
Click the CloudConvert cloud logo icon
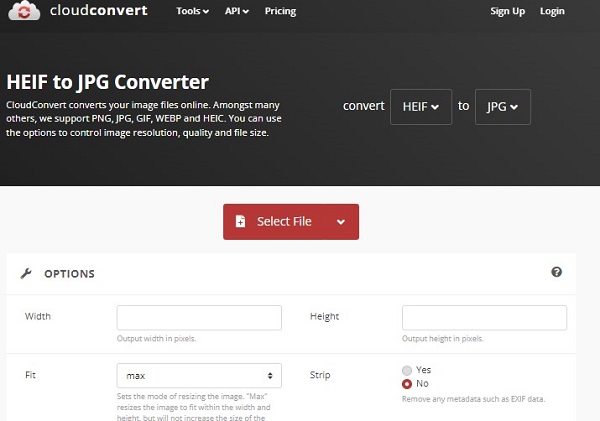(x=24, y=11)
